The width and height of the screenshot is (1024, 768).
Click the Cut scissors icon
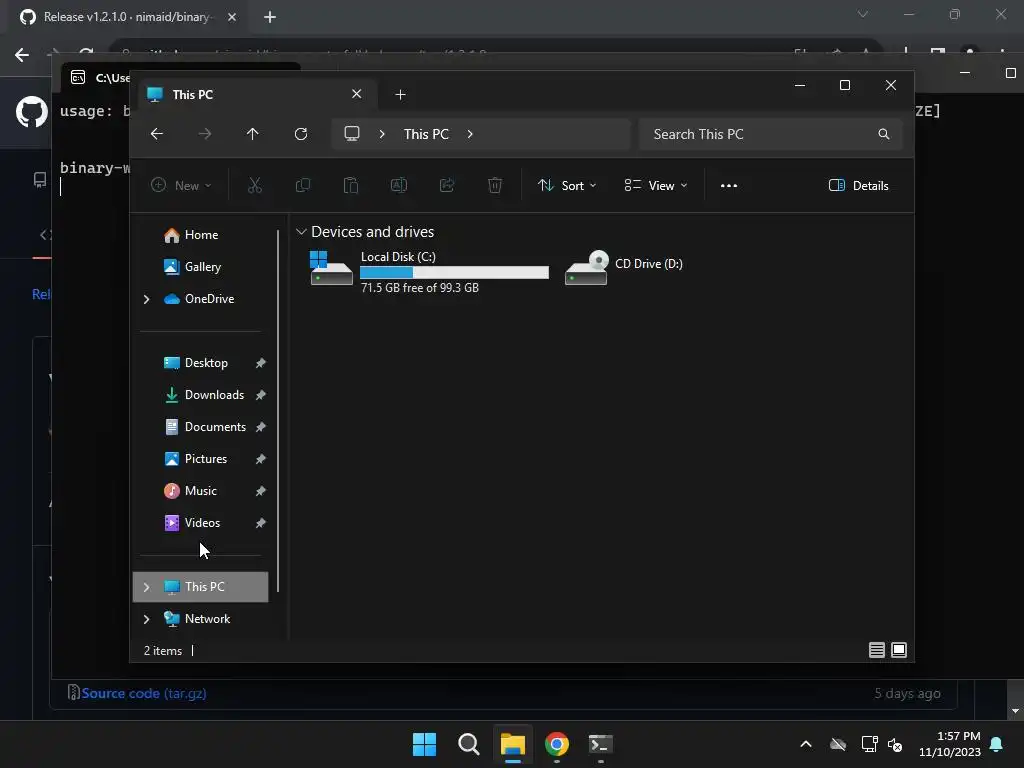pos(255,185)
